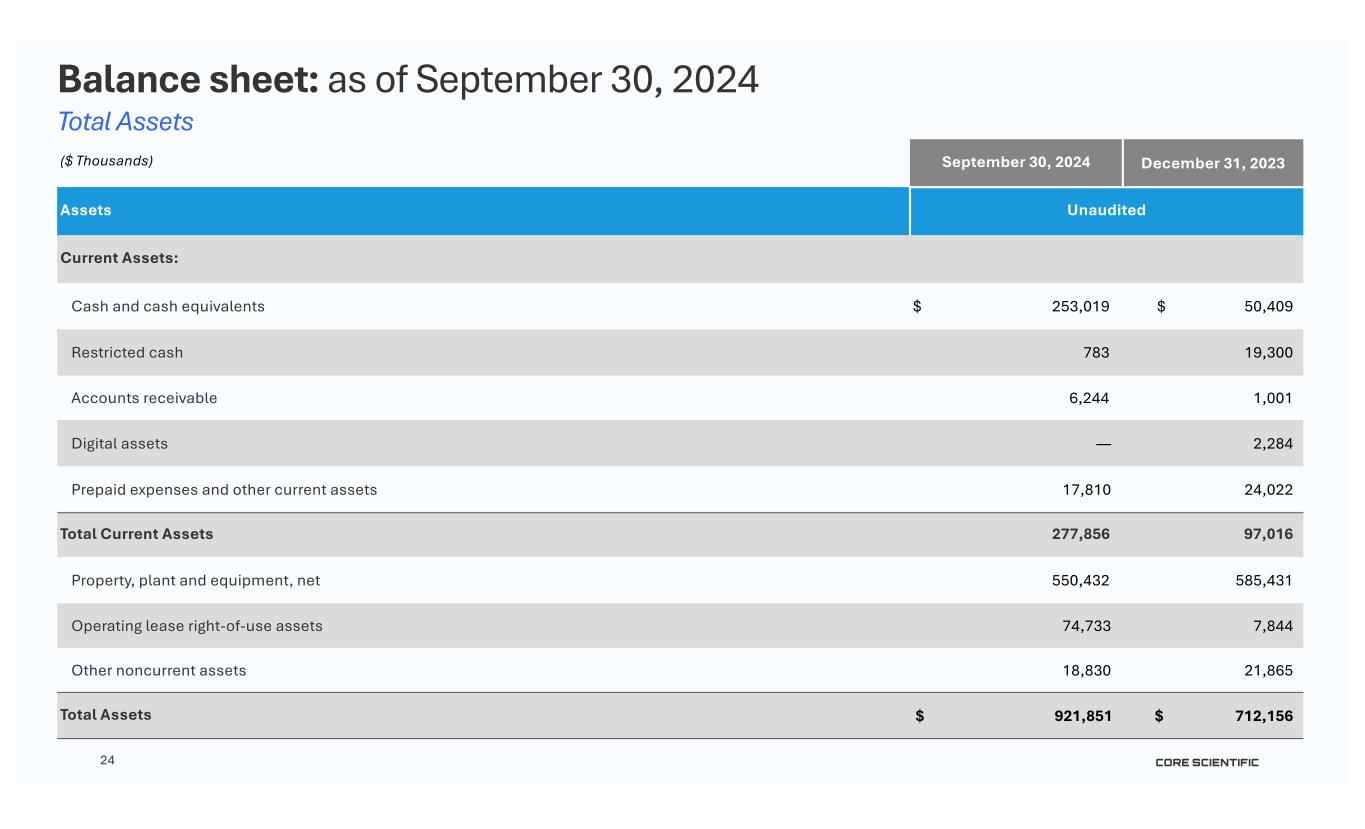Click the 'December 31, 2023' column header
Image resolution: width=1365 pixels, height=829 pixels.
[x=1212, y=163]
